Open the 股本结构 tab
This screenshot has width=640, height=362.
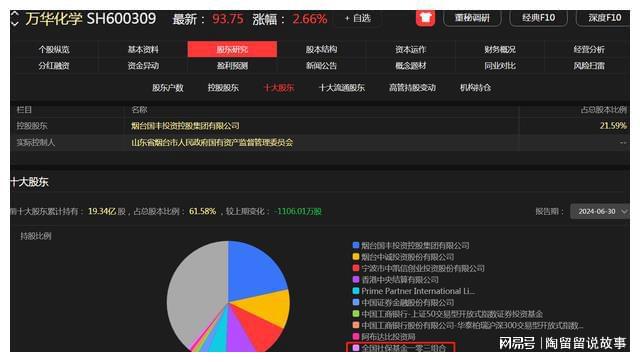pyautogui.click(x=321, y=49)
